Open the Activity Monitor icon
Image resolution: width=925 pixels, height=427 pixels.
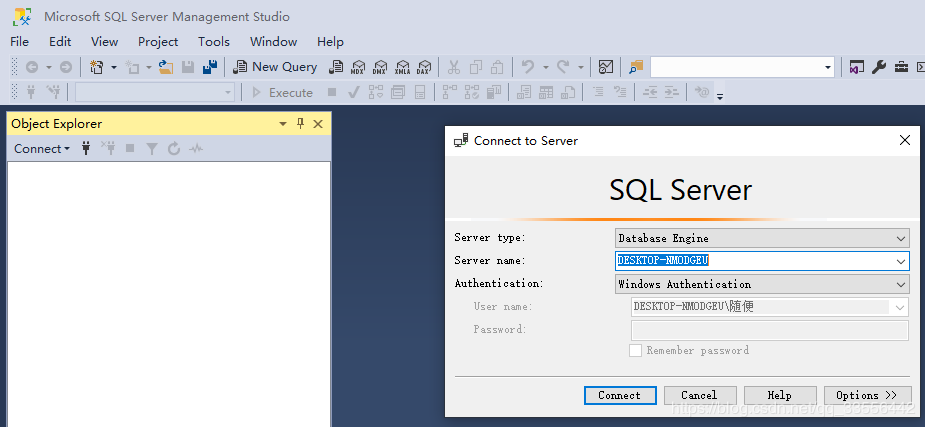click(606, 67)
